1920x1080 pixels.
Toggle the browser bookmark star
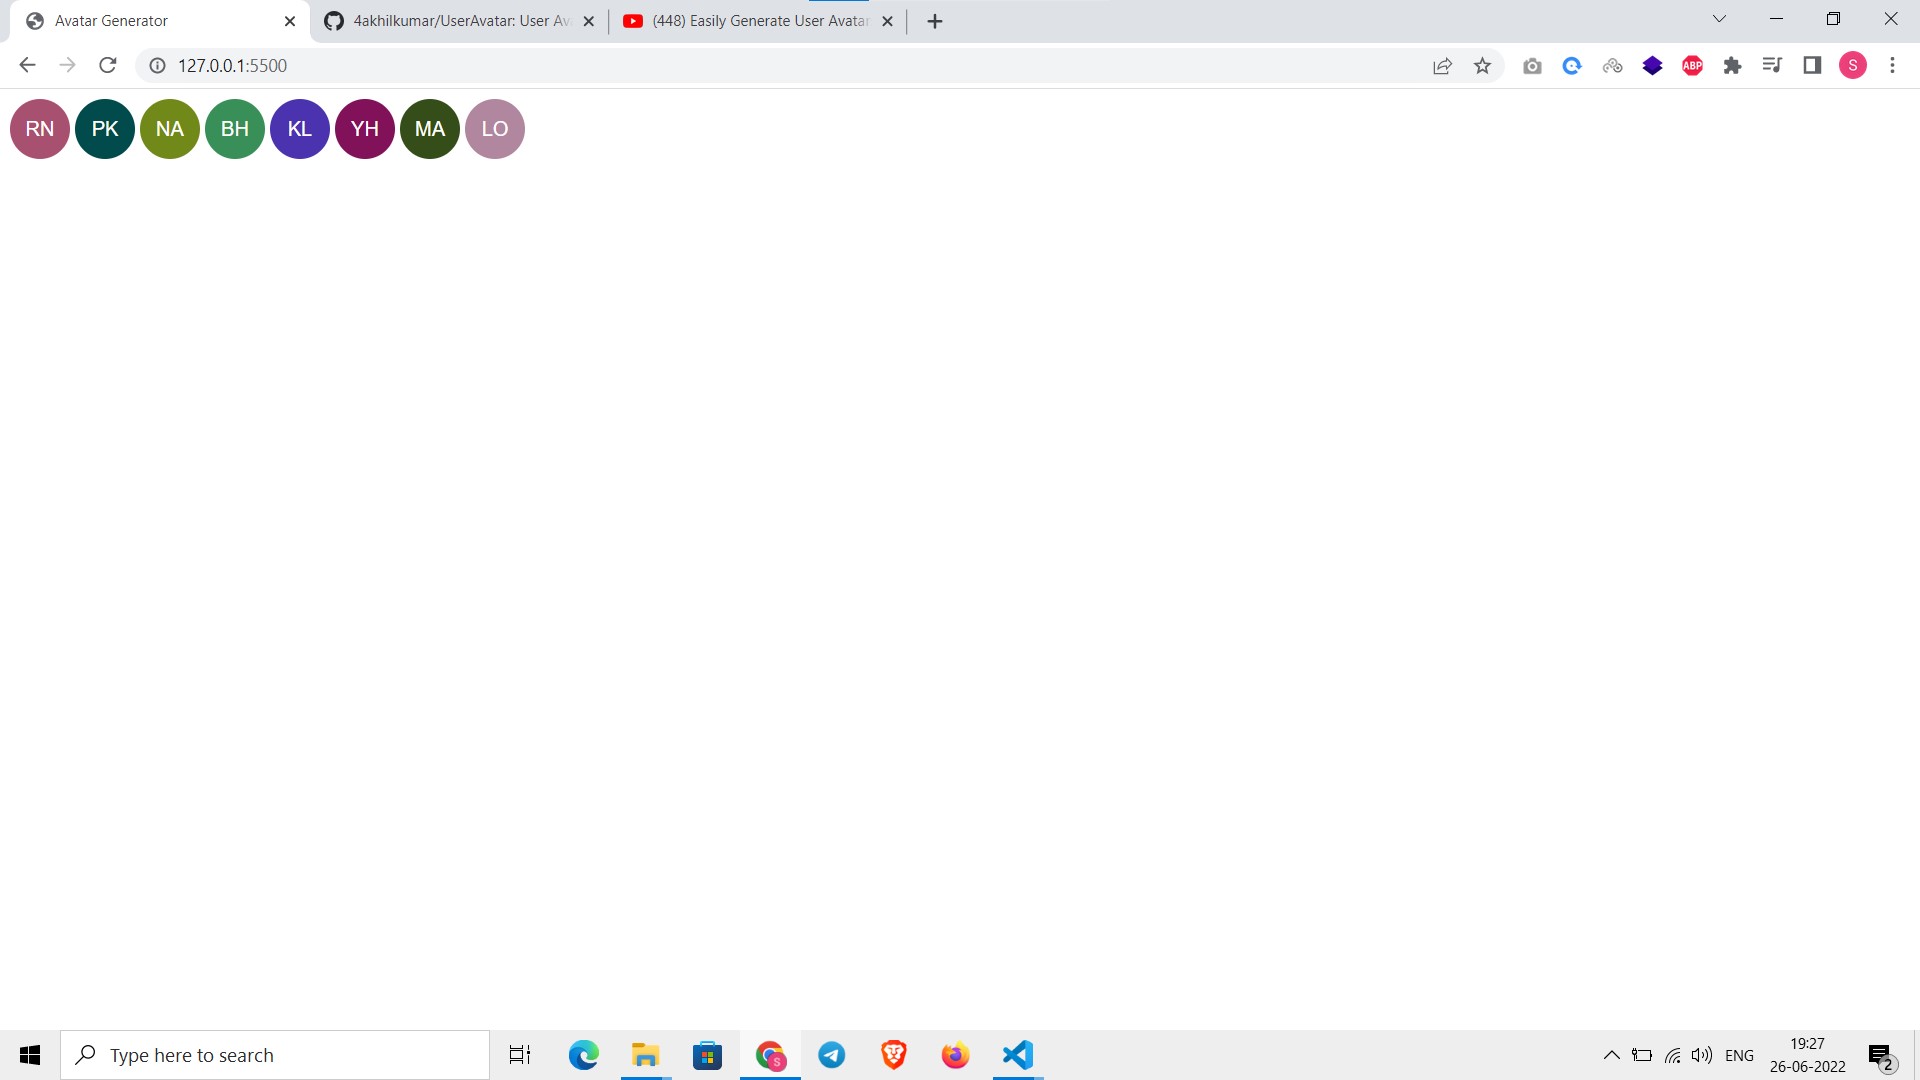click(1482, 65)
